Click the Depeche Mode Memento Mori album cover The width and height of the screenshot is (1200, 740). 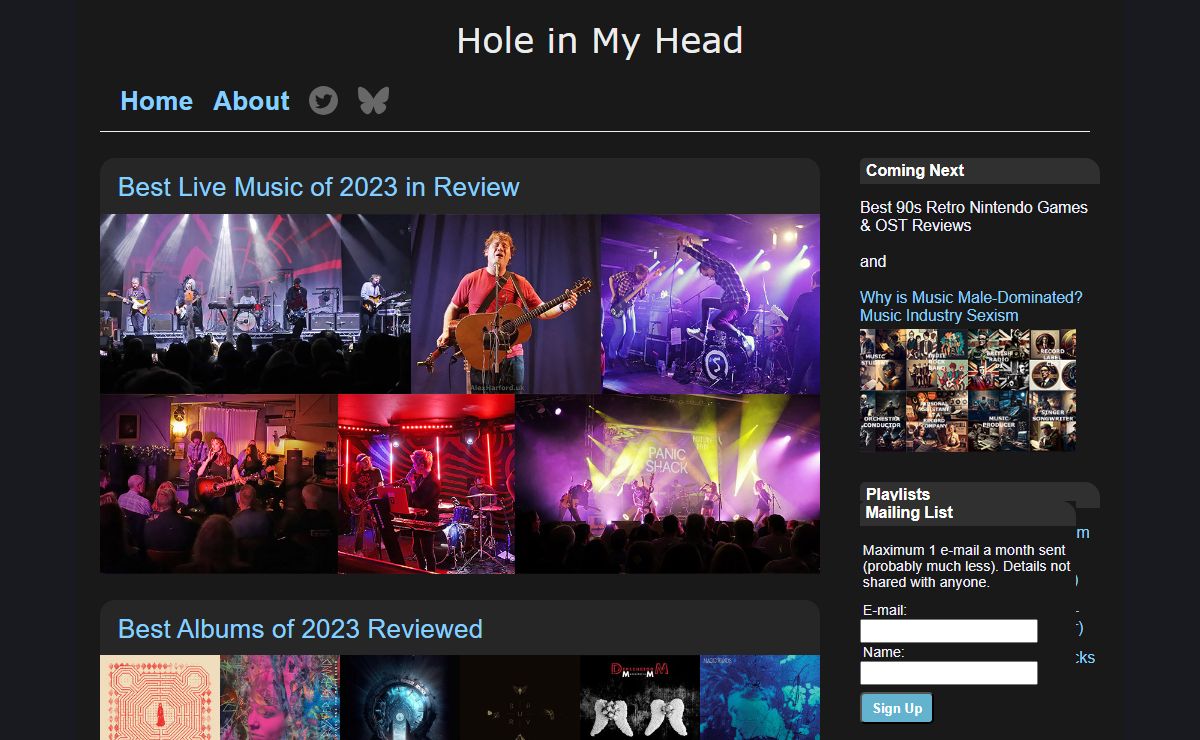point(640,697)
